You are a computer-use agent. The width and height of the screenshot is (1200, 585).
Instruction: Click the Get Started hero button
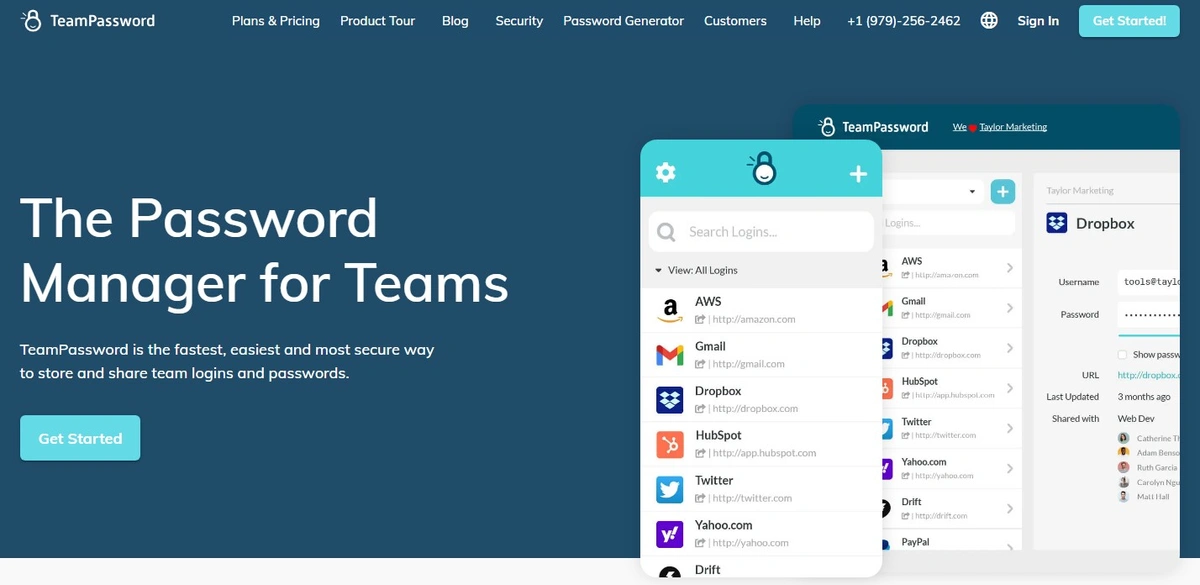[x=80, y=438]
